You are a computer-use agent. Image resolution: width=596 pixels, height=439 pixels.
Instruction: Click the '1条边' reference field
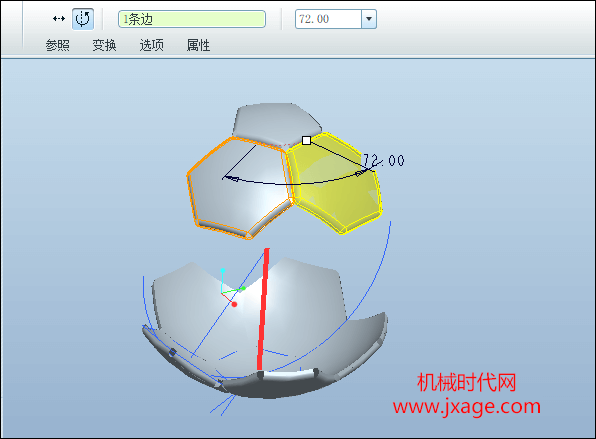[192, 19]
